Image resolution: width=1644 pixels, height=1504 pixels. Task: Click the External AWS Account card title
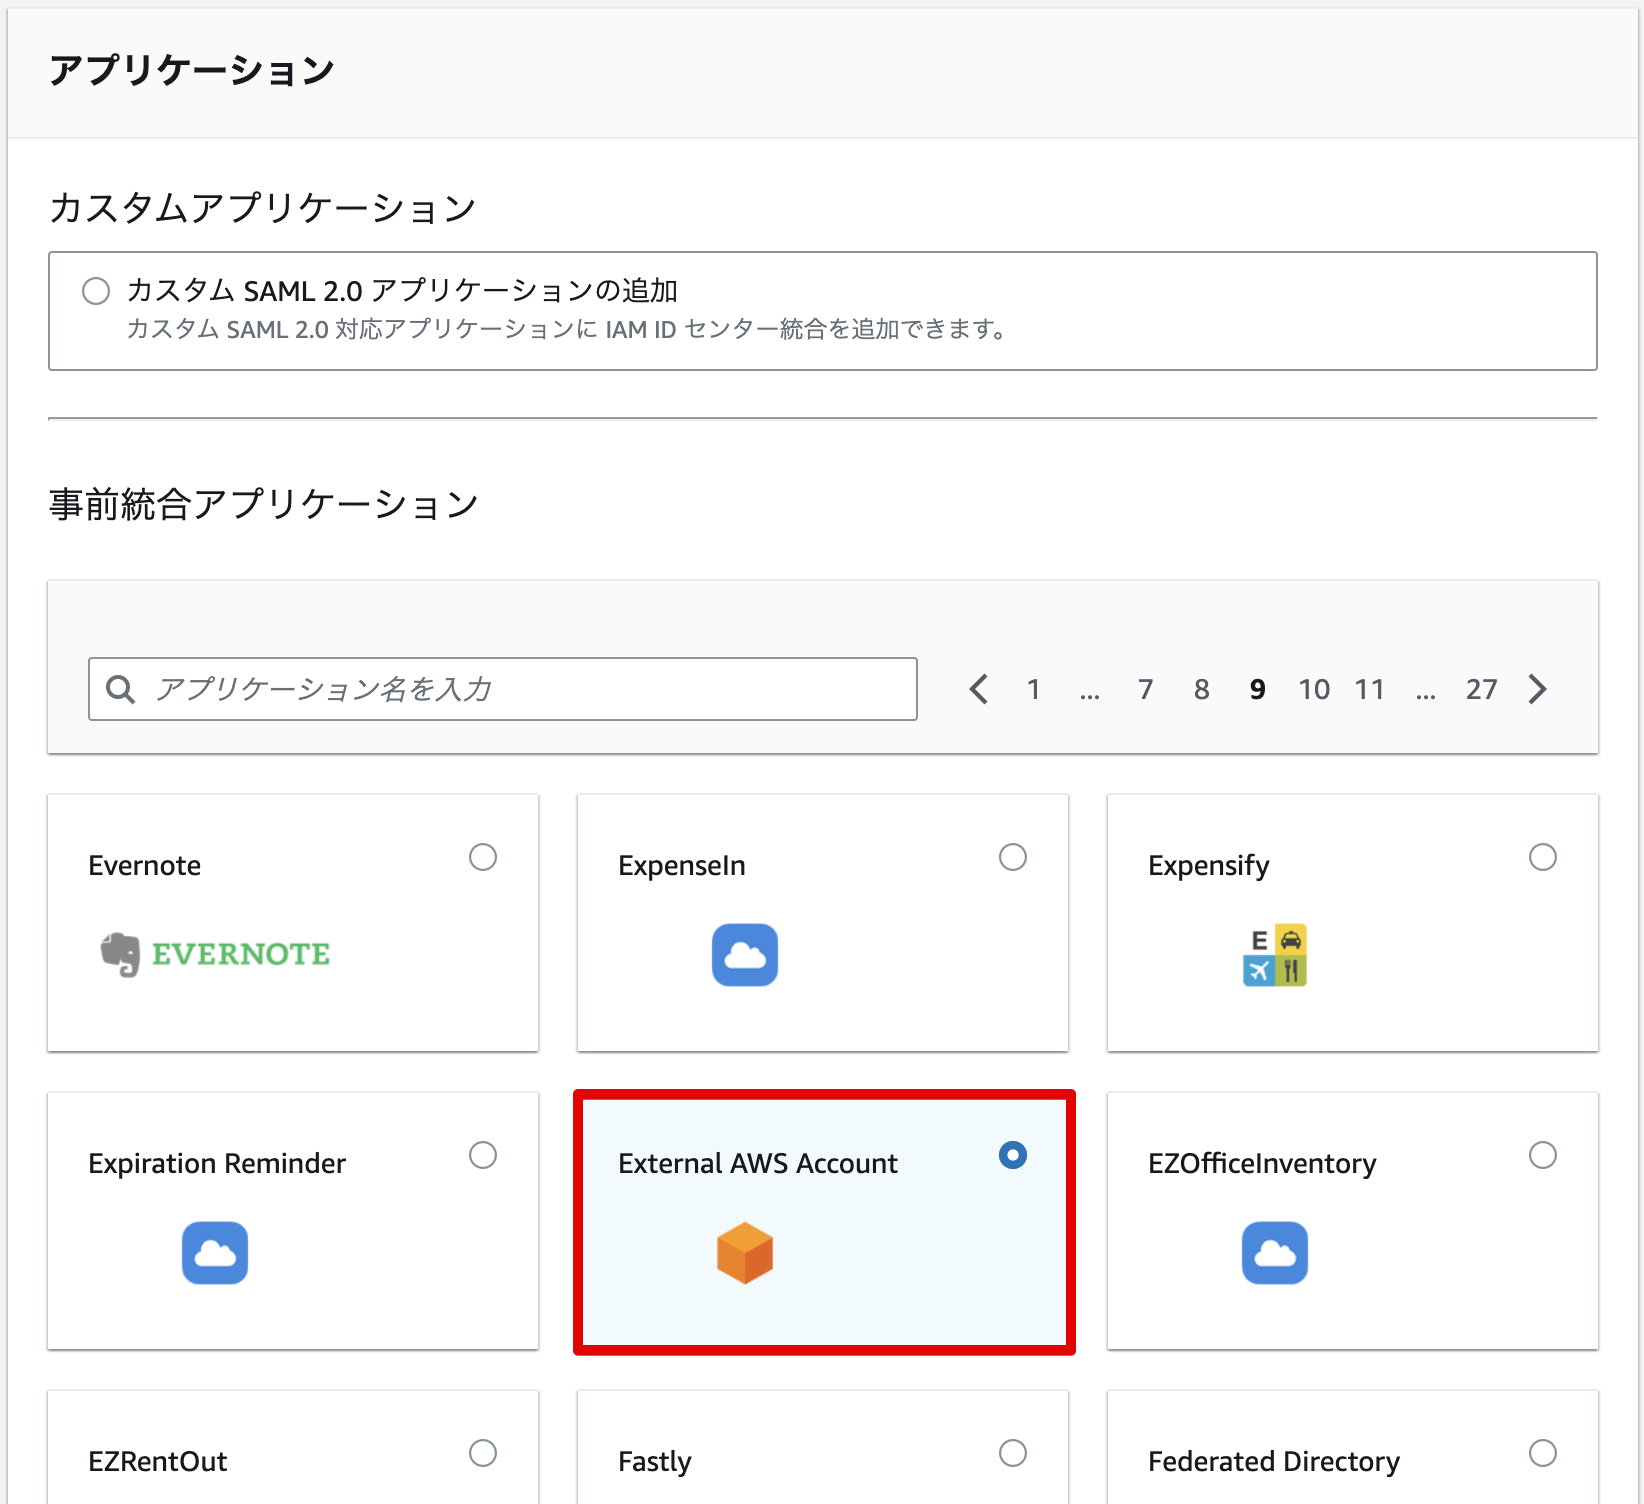click(x=758, y=1163)
